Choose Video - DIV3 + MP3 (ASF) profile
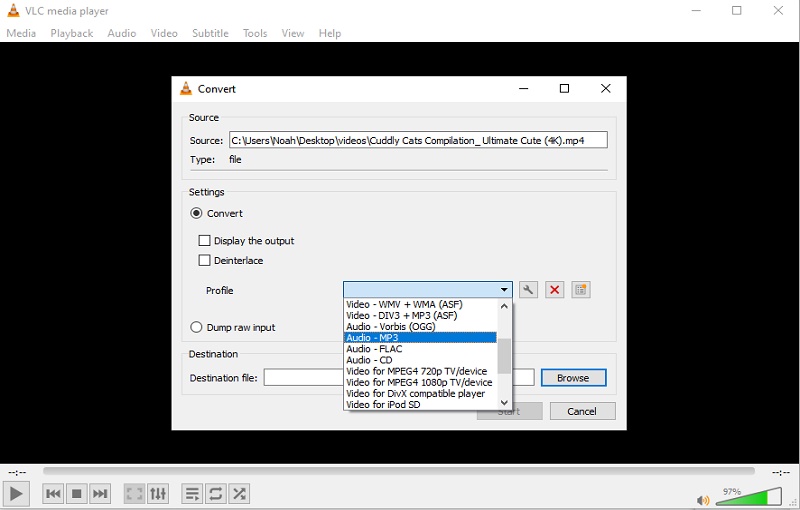Screen dimensions: 800x510 coord(420,315)
